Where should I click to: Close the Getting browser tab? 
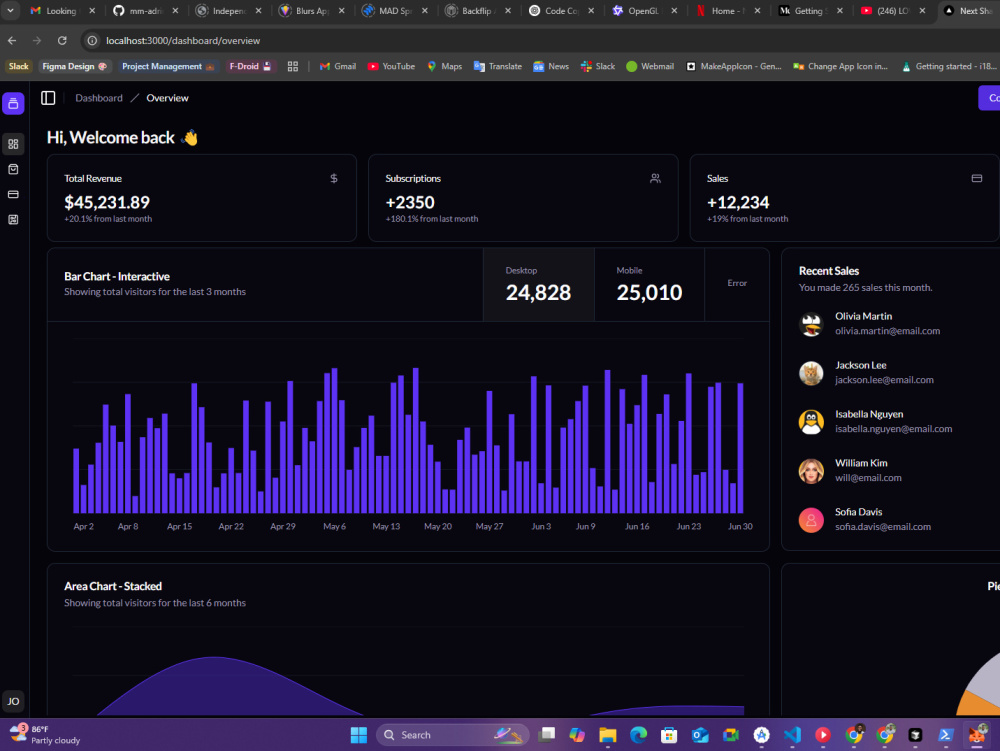point(840,10)
